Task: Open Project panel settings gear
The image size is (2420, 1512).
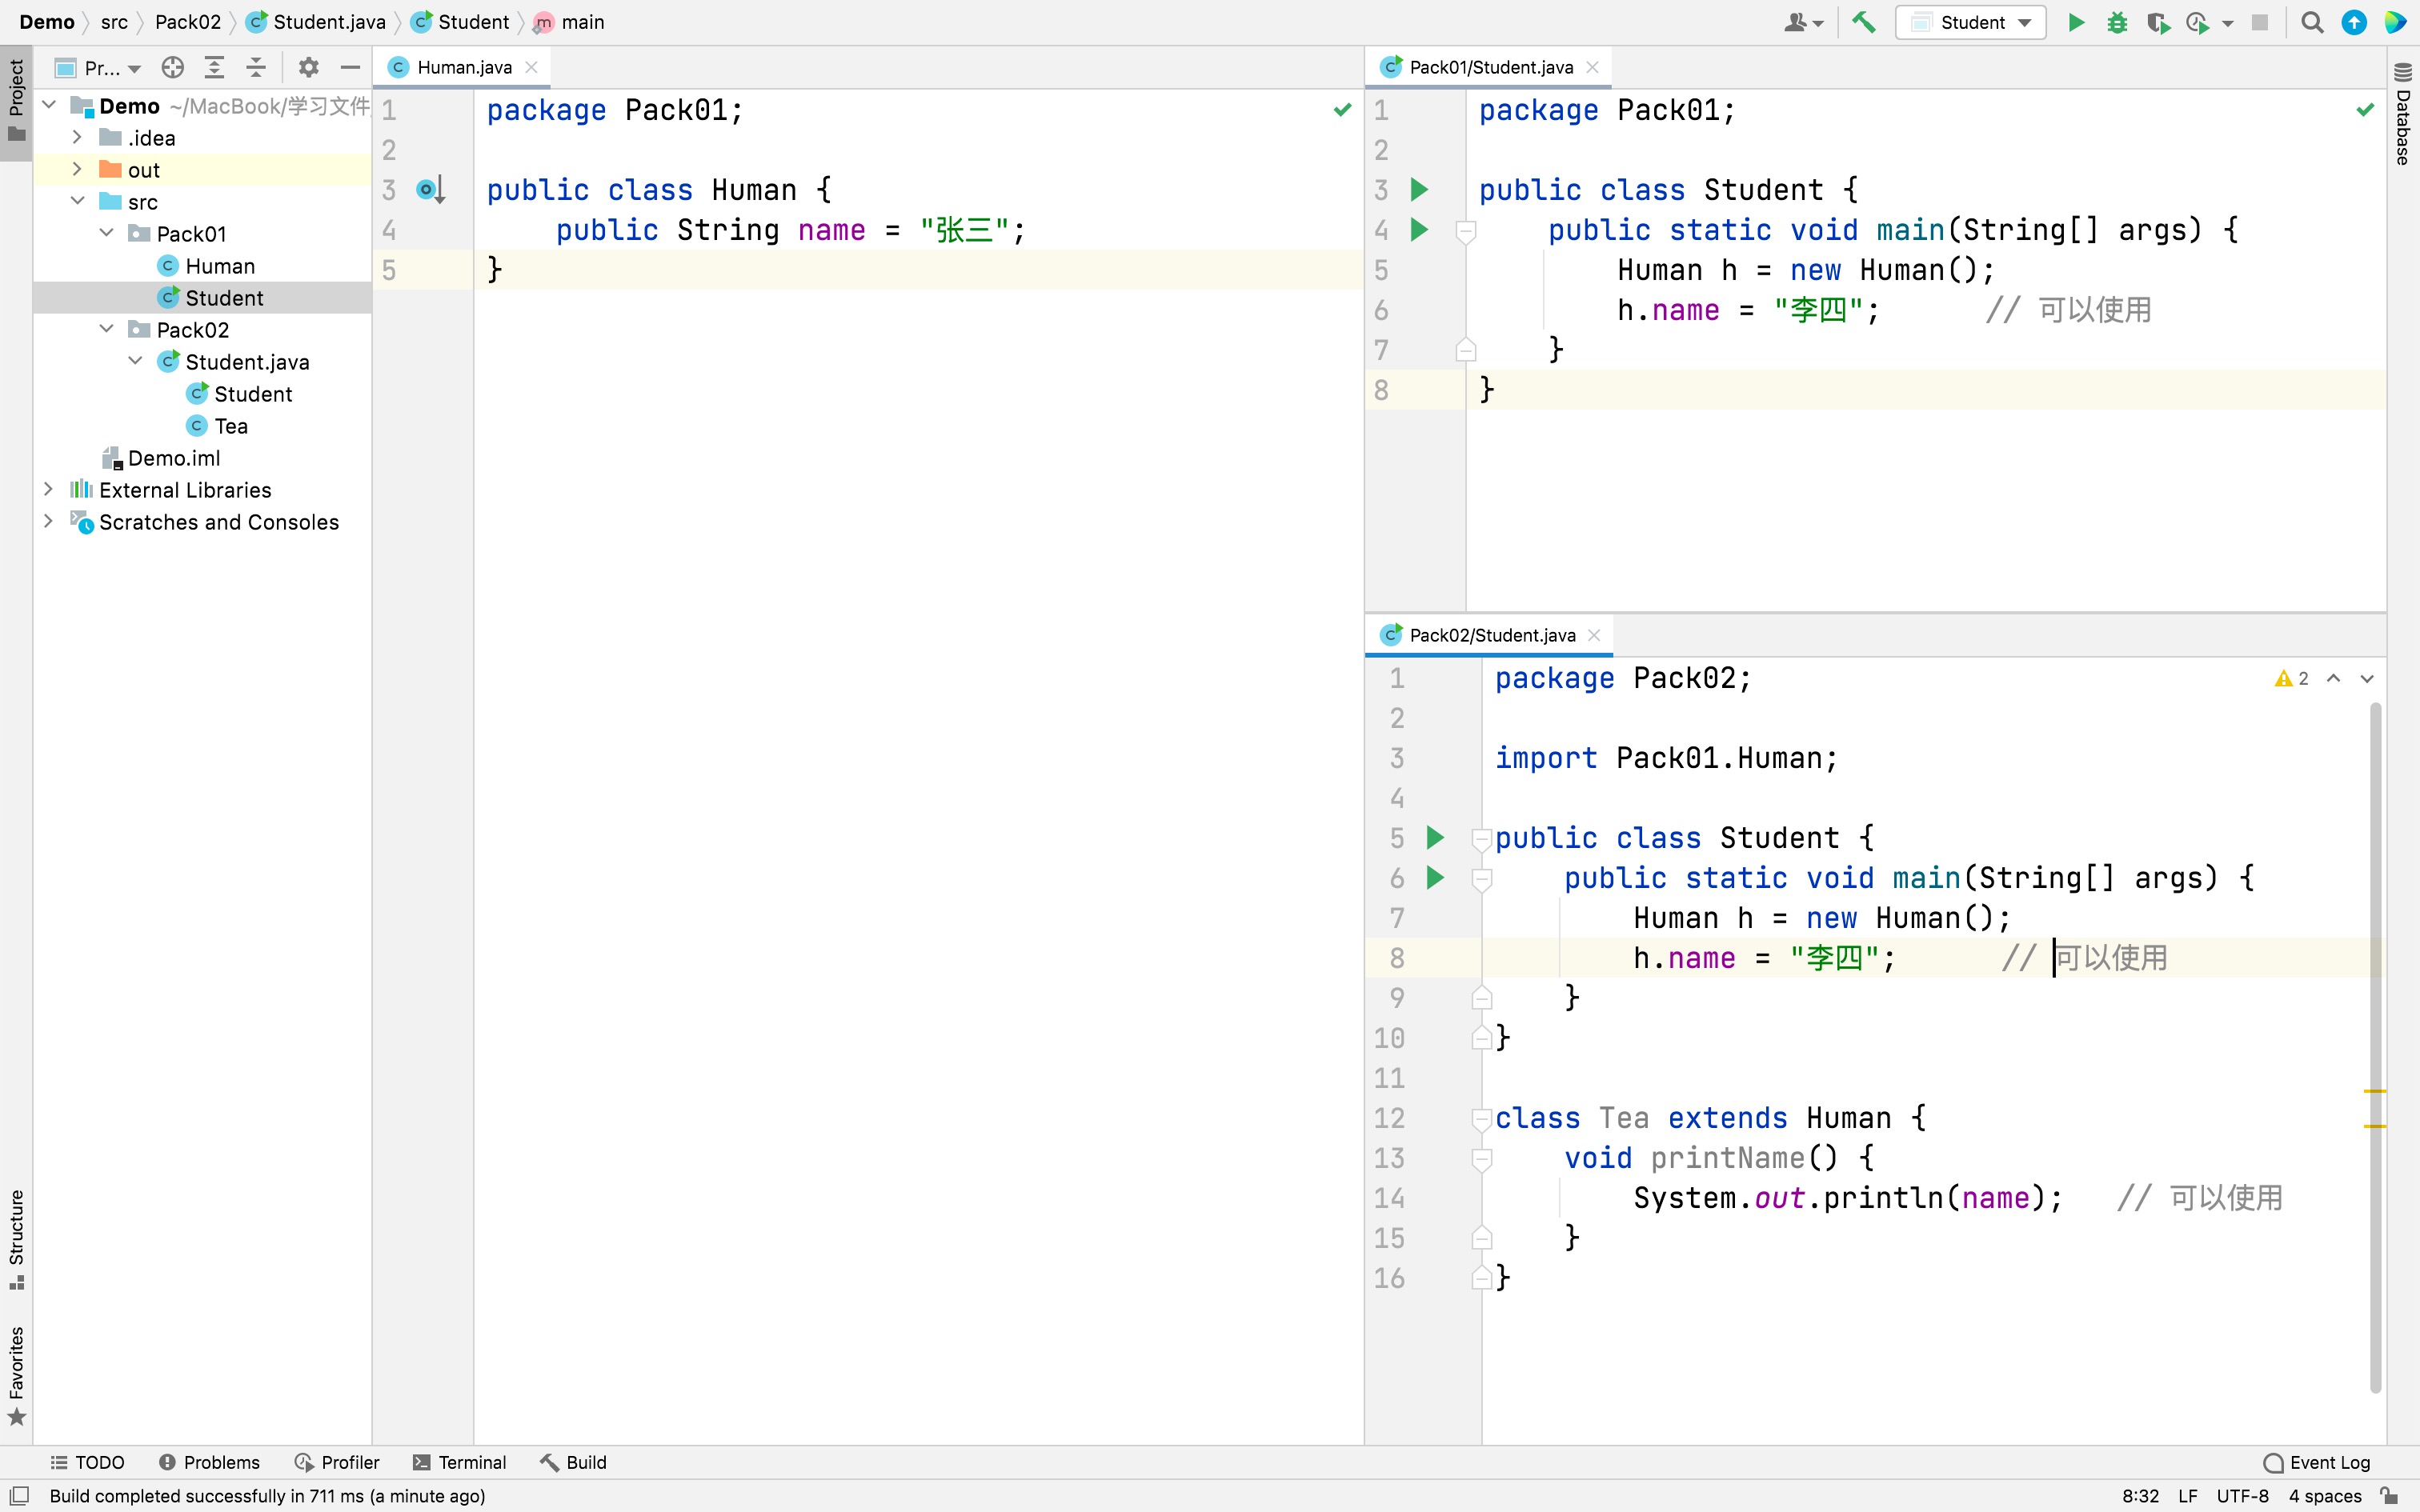Action: pos(308,67)
